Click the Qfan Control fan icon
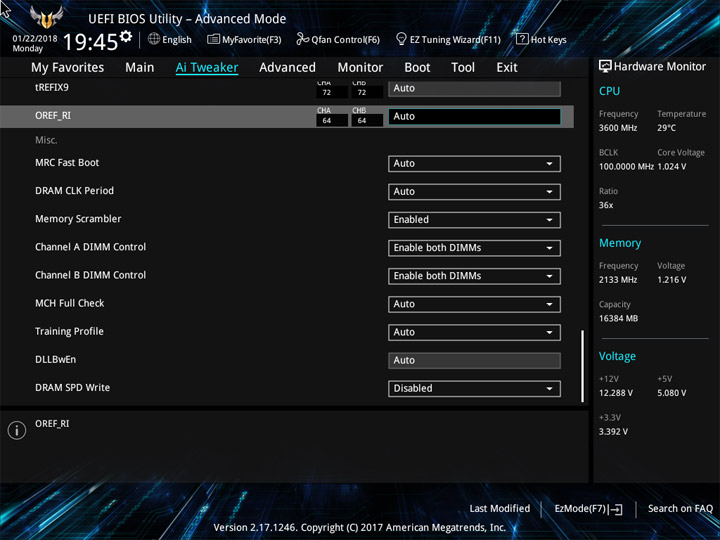This screenshot has width=720, height=540. [x=302, y=39]
